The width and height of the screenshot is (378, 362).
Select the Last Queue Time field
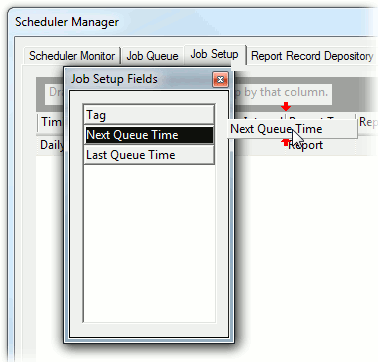pos(149,155)
